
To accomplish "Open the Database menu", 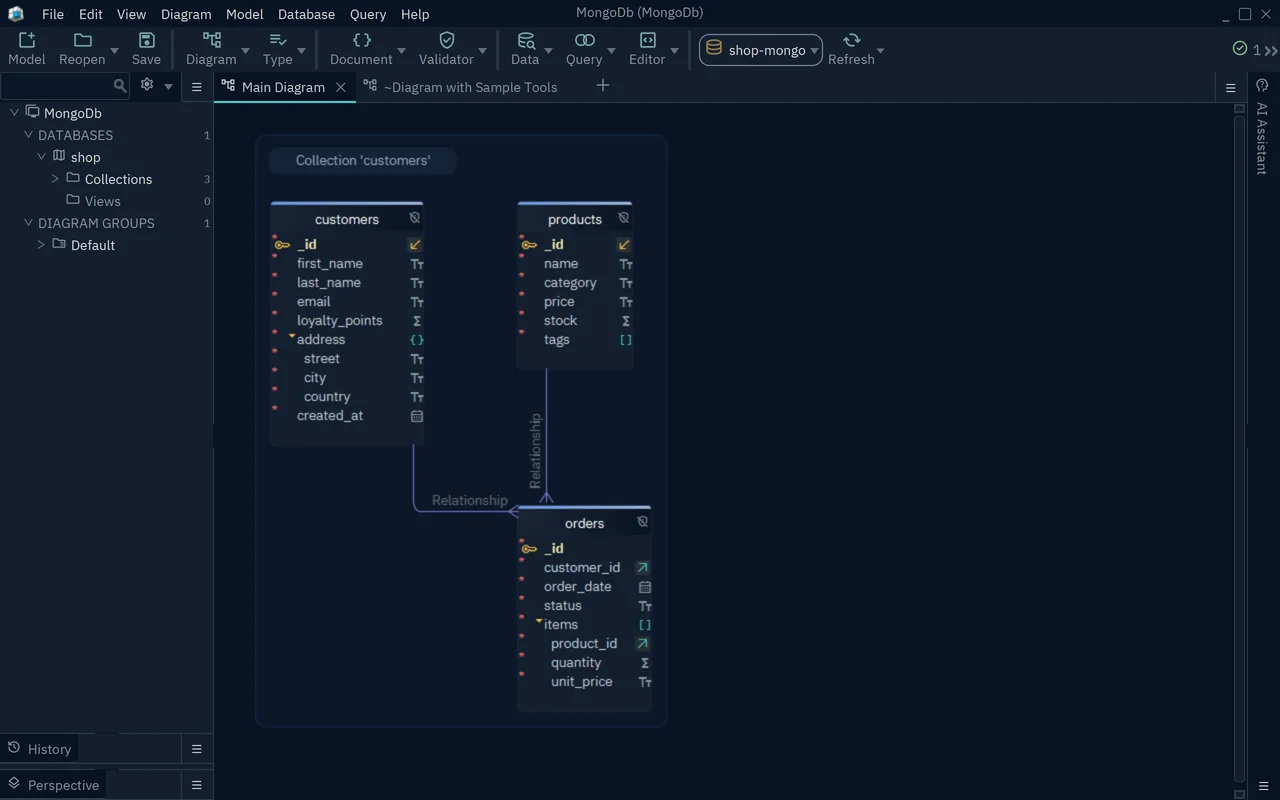I will pyautogui.click(x=306, y=14).
